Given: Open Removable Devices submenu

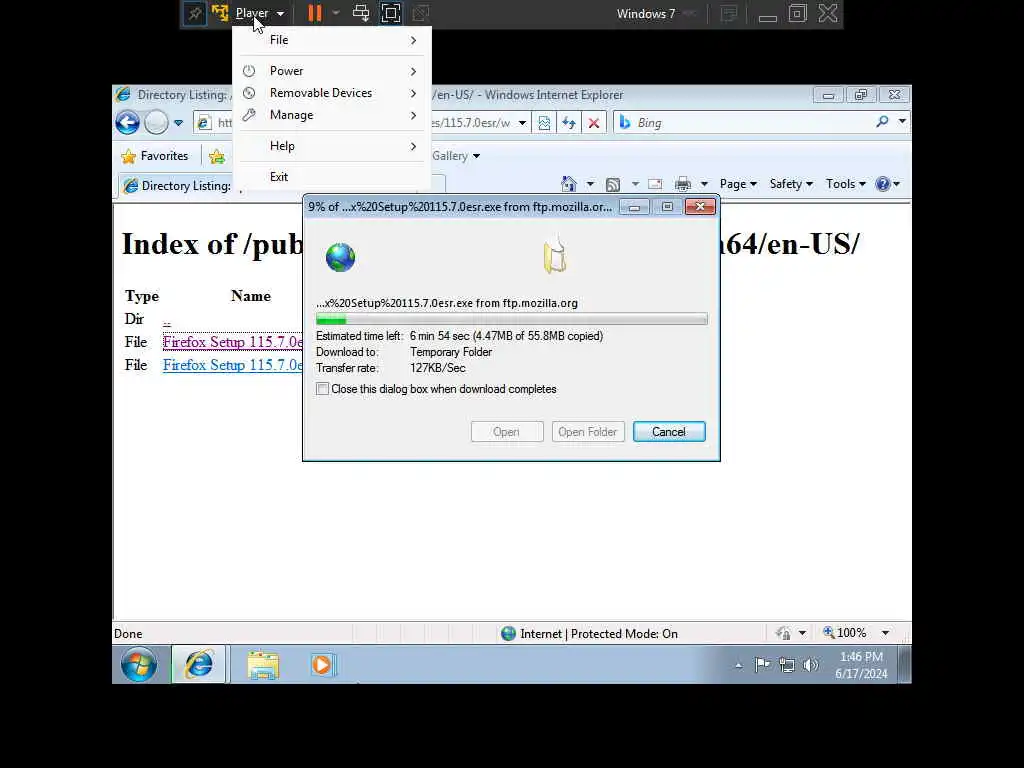Looking at the screenshot, I should pos(332,93).
